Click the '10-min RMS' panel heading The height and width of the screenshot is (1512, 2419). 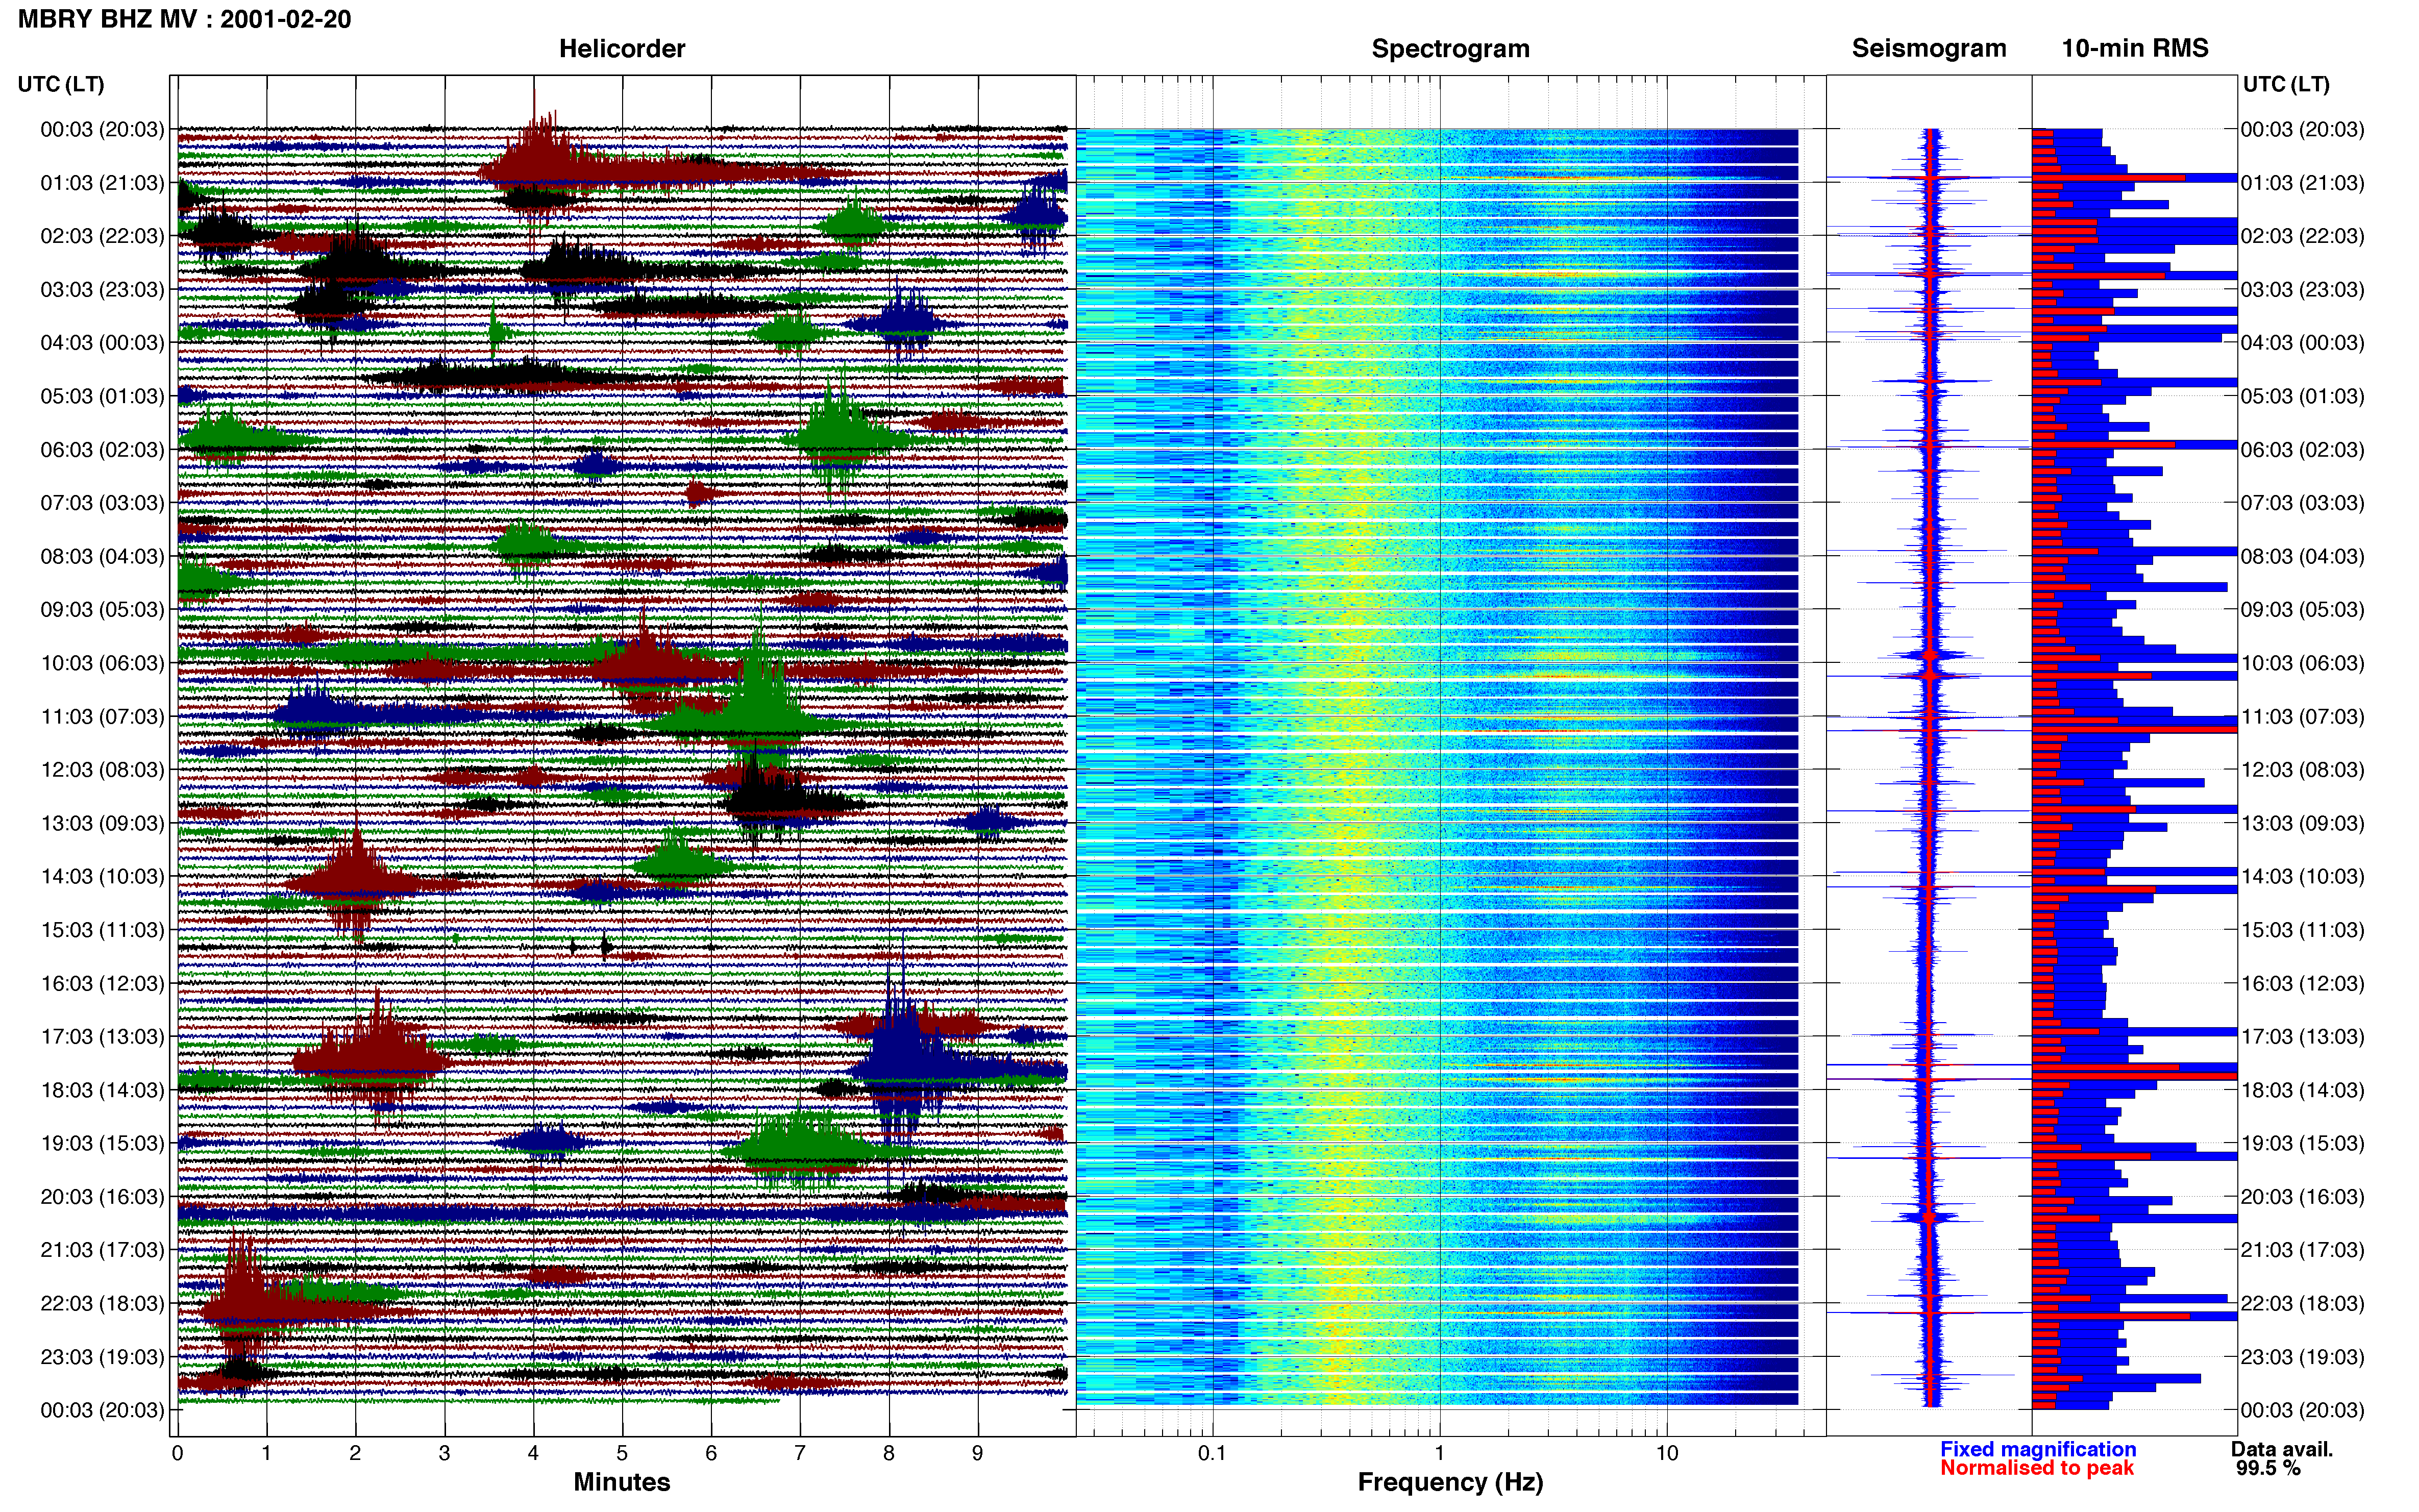tap(2135, 48)
